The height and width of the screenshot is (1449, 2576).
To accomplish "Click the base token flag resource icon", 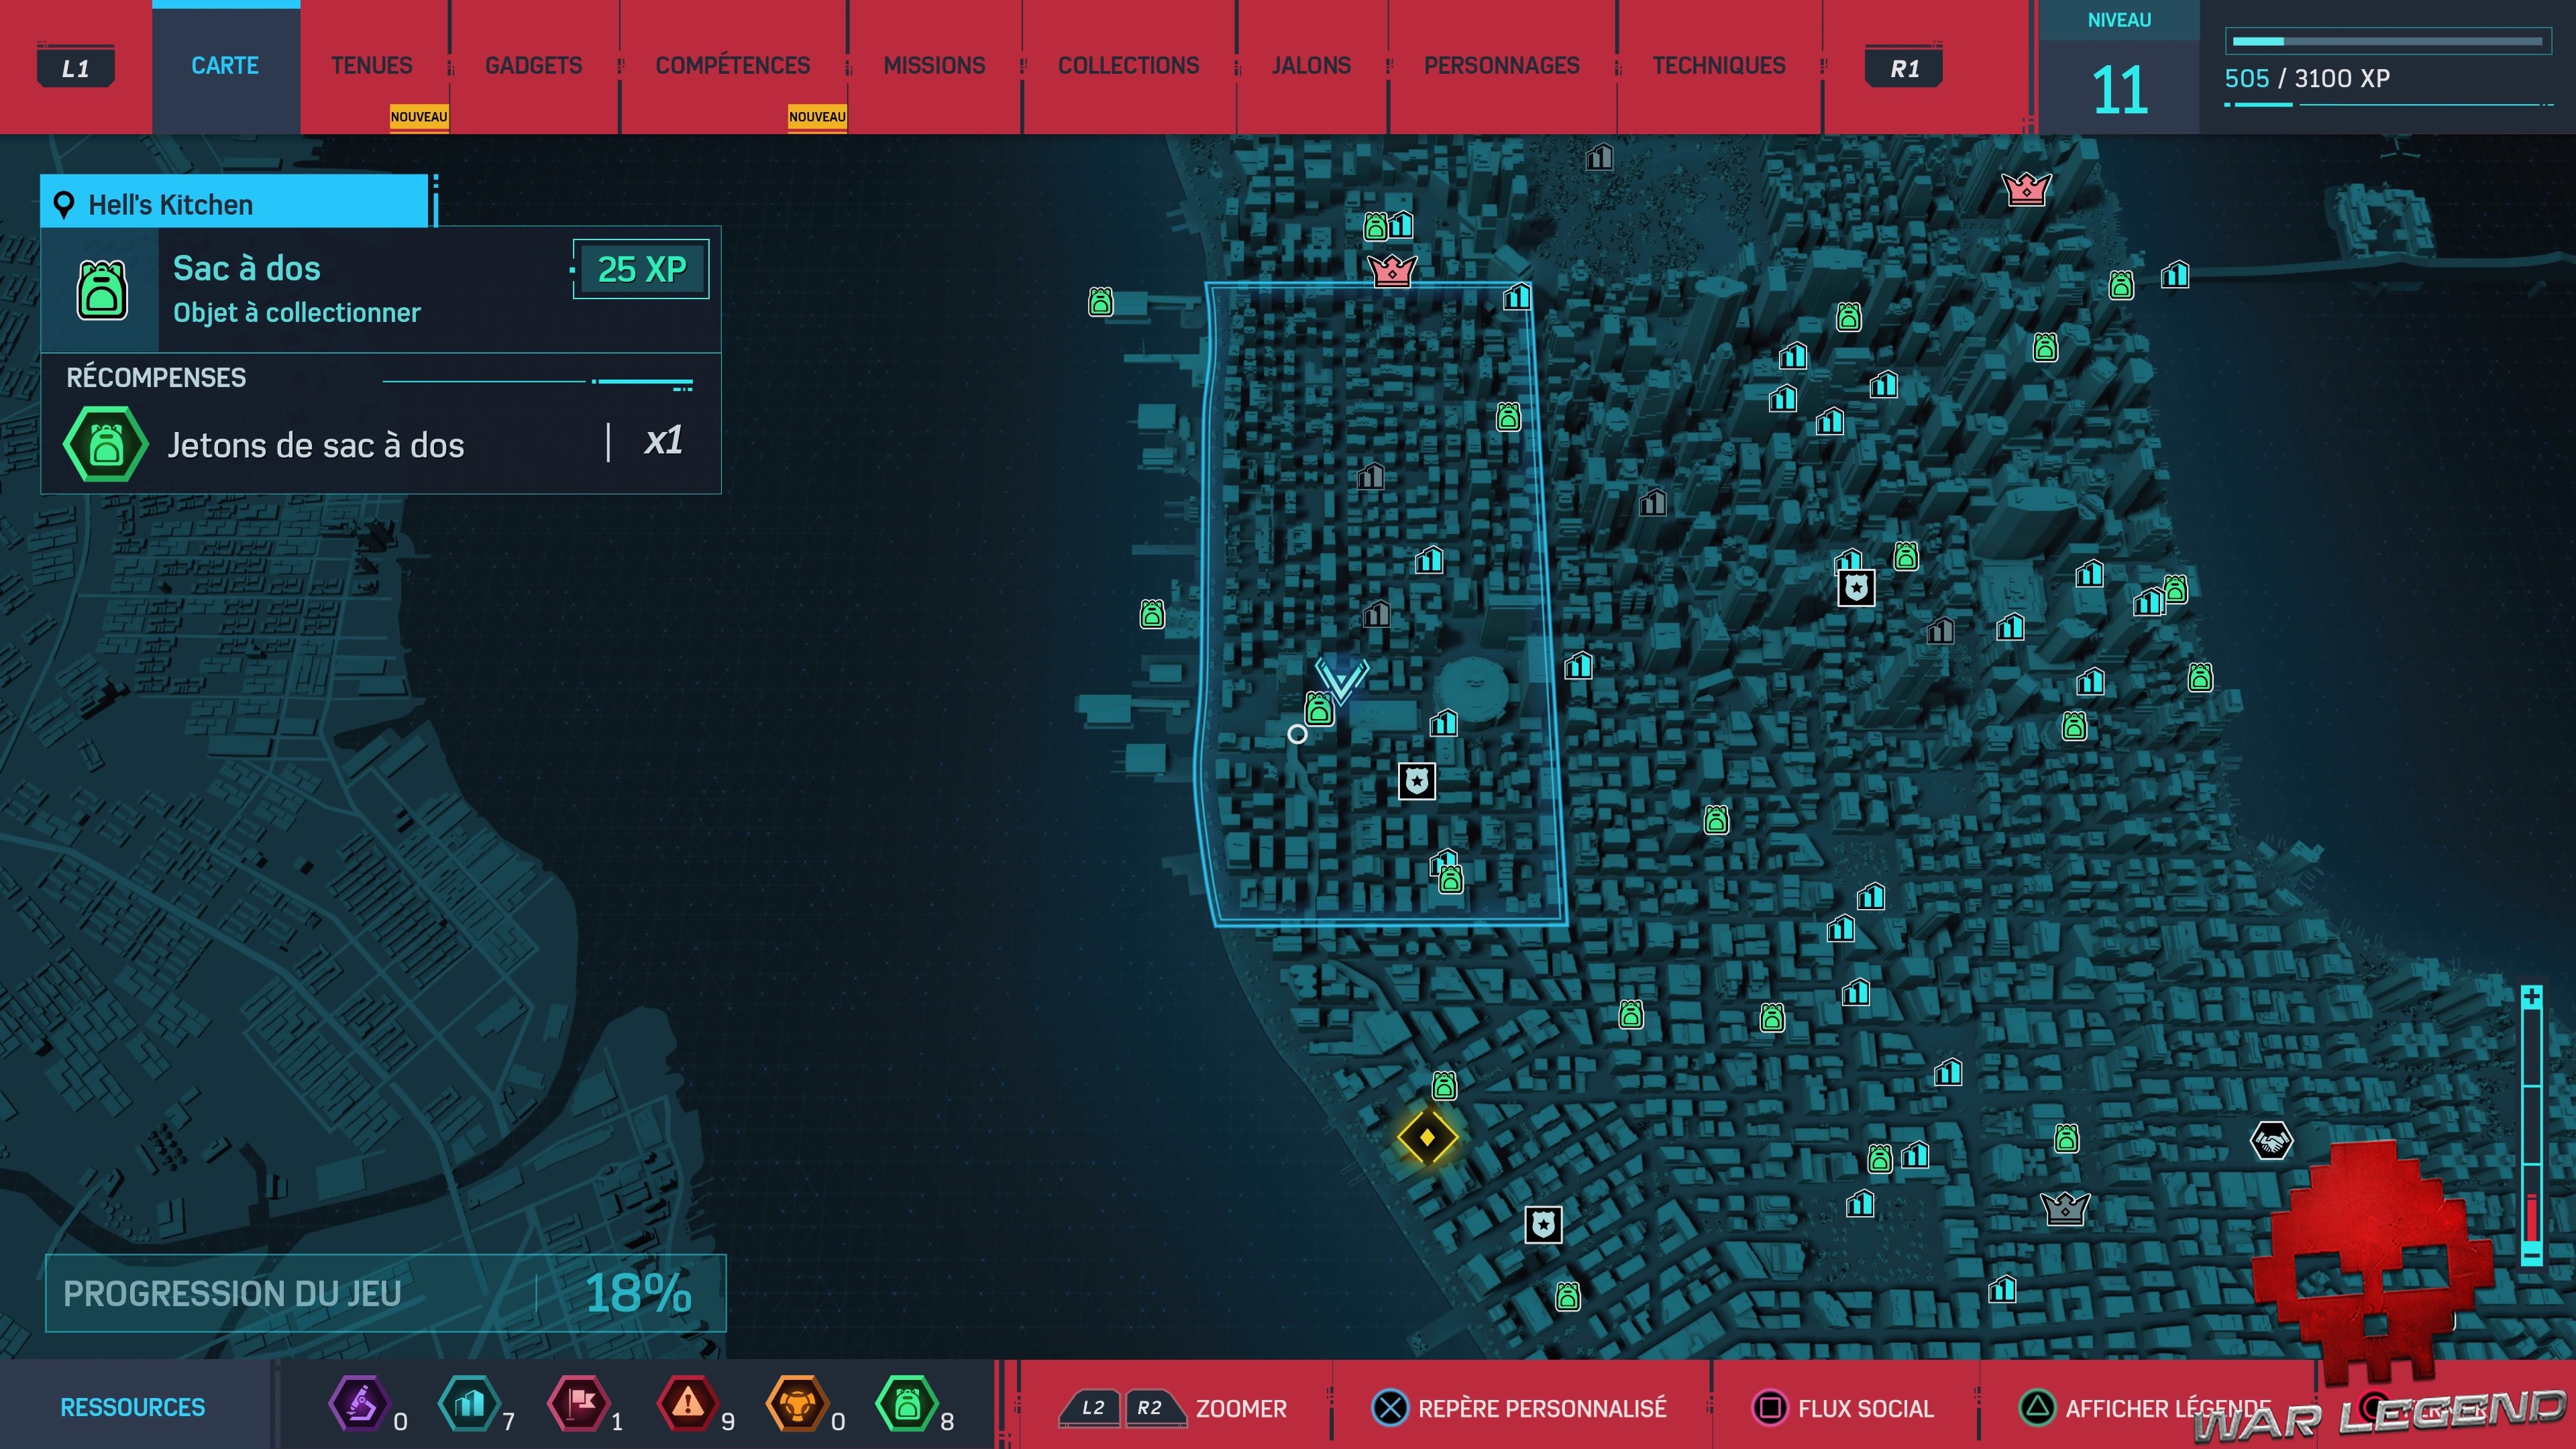I will tap(579, 1404).
